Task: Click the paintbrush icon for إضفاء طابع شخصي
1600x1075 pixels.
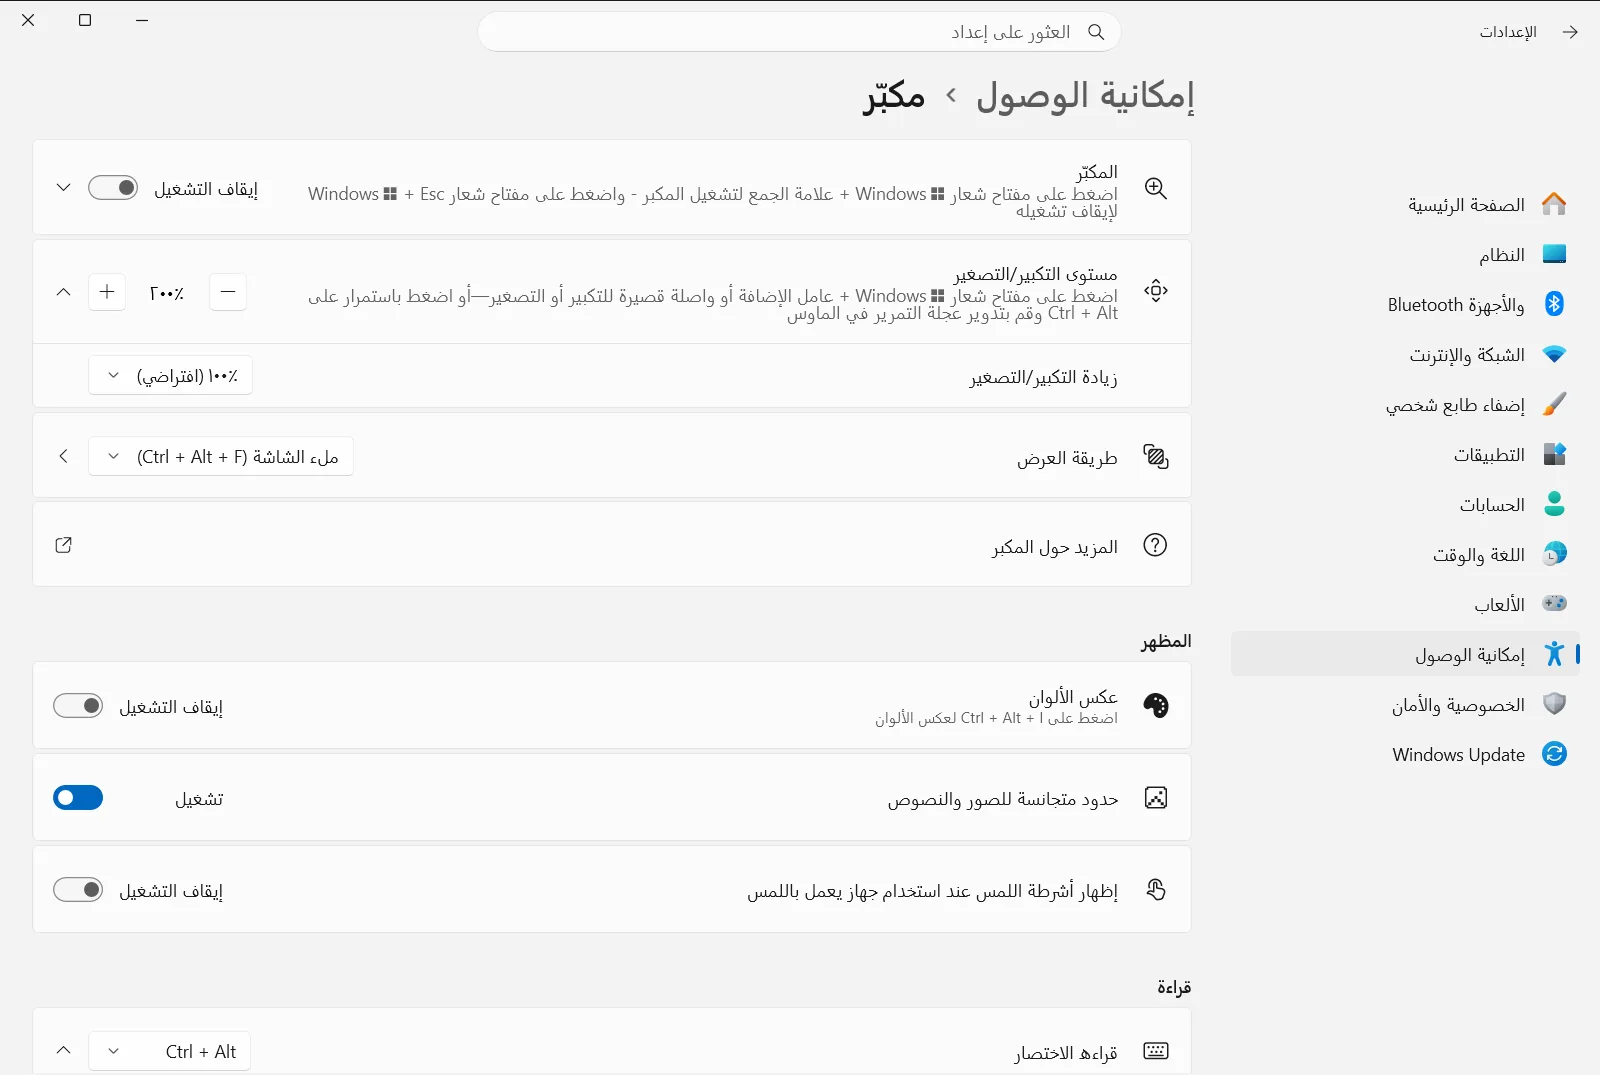Action: (x=1554, y=404)
